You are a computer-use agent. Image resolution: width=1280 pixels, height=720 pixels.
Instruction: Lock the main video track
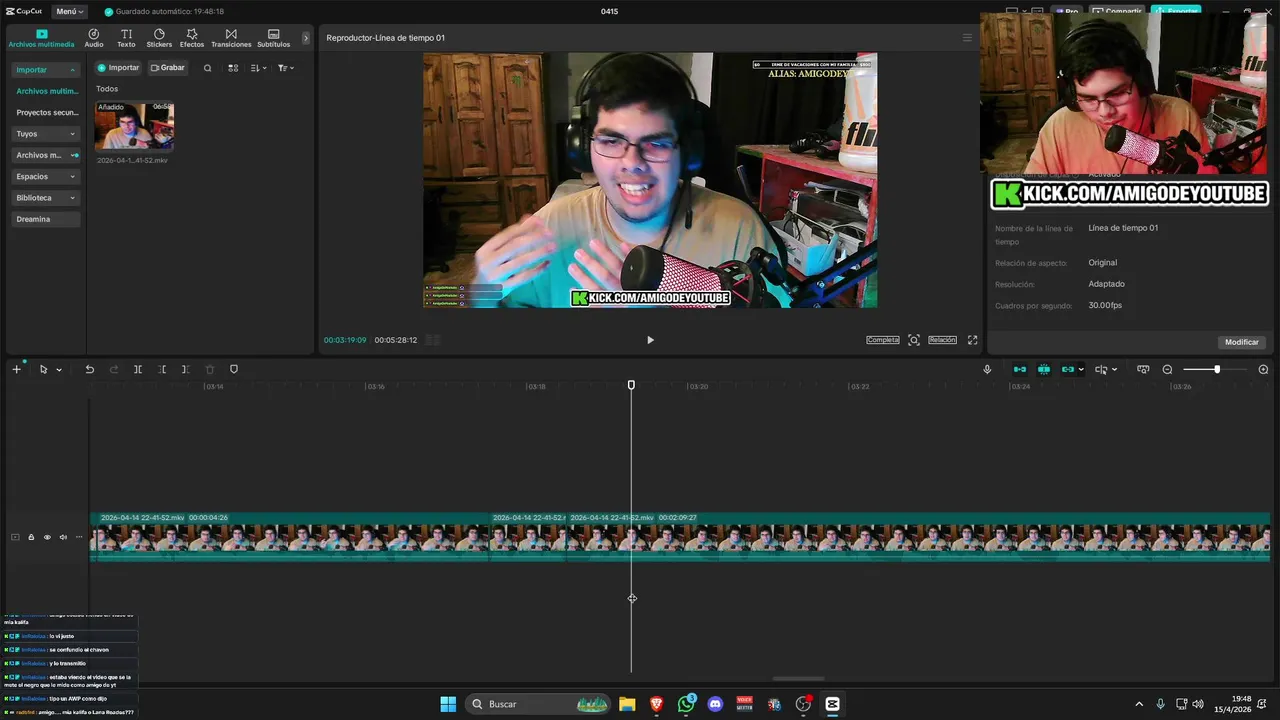point(31,537)
